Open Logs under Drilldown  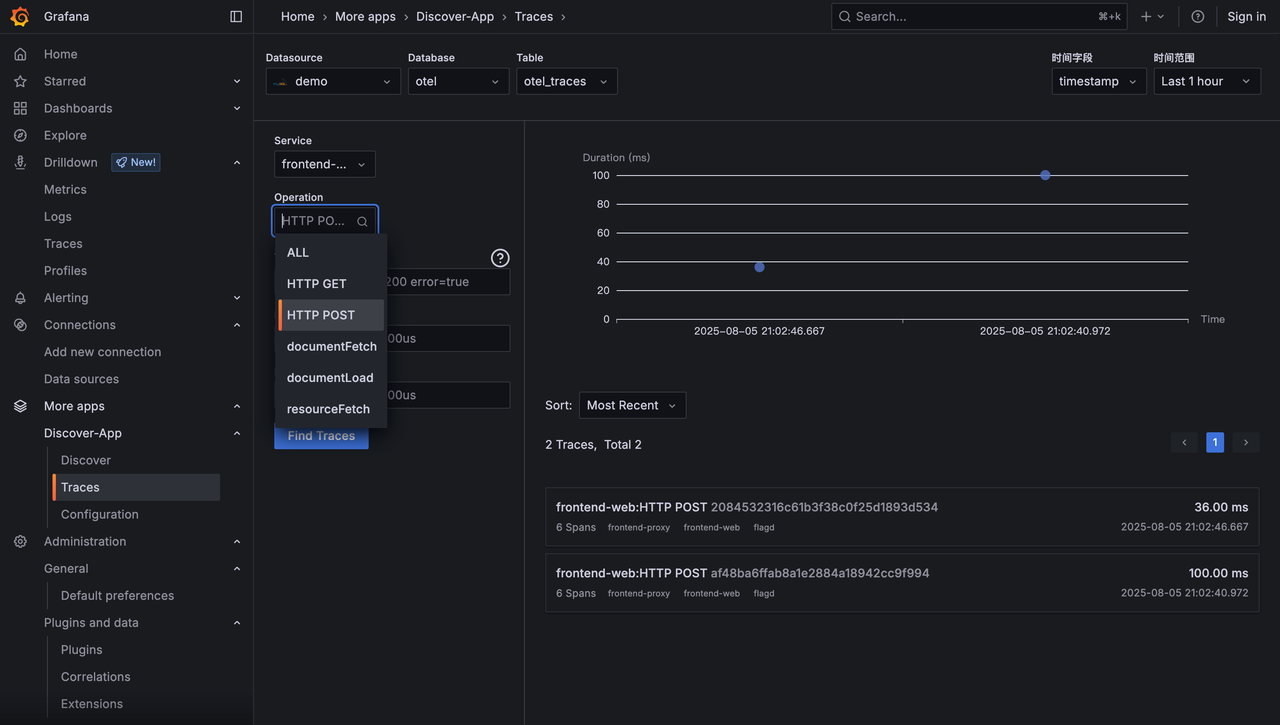click(x=58, y=216)
